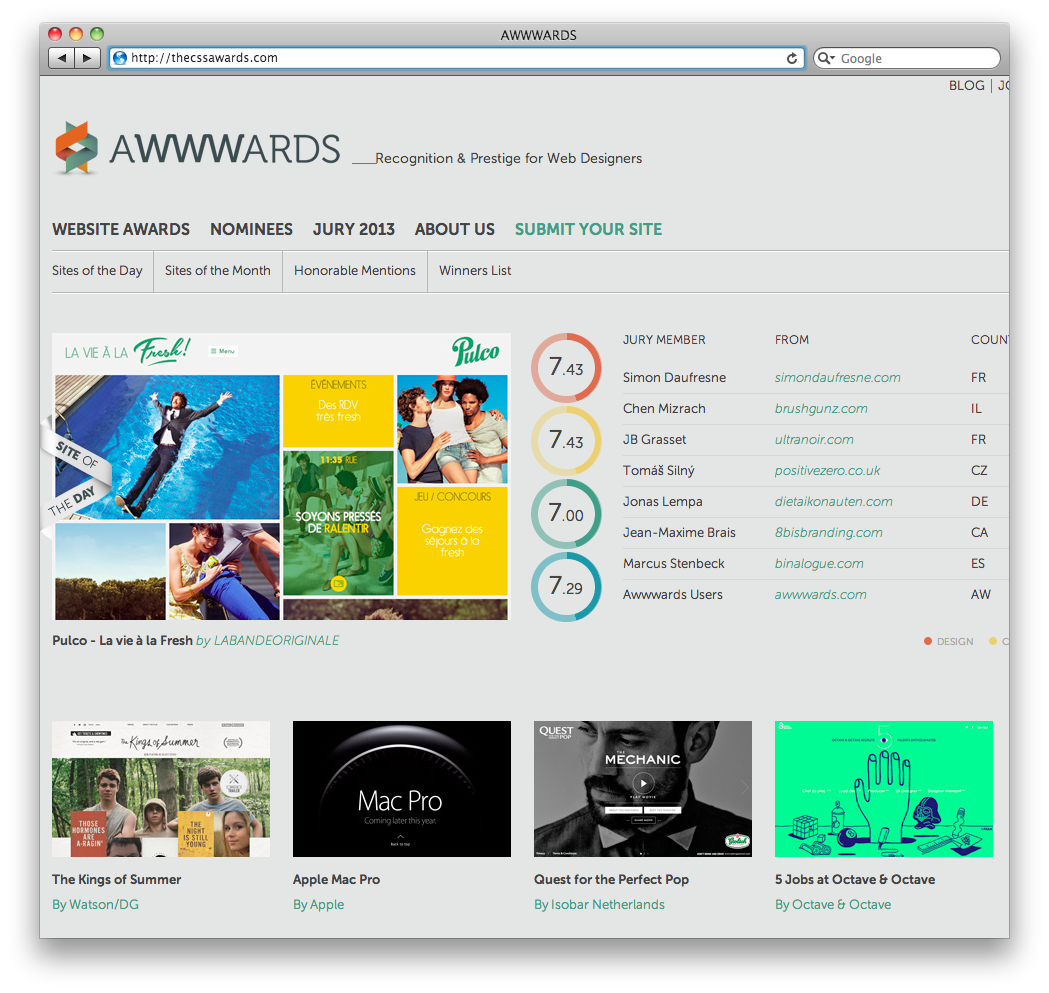Open awwwards.com link in jury table

tap(820, 594)
